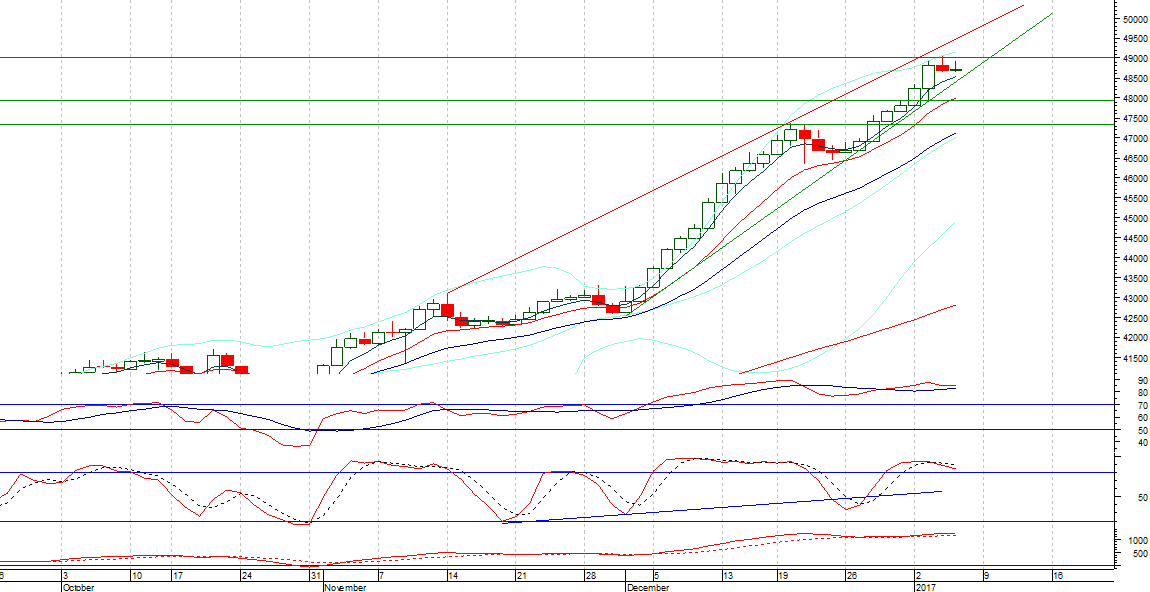Select the 45000 price axis label
1150x592 pixels.
pos(1134,219)
